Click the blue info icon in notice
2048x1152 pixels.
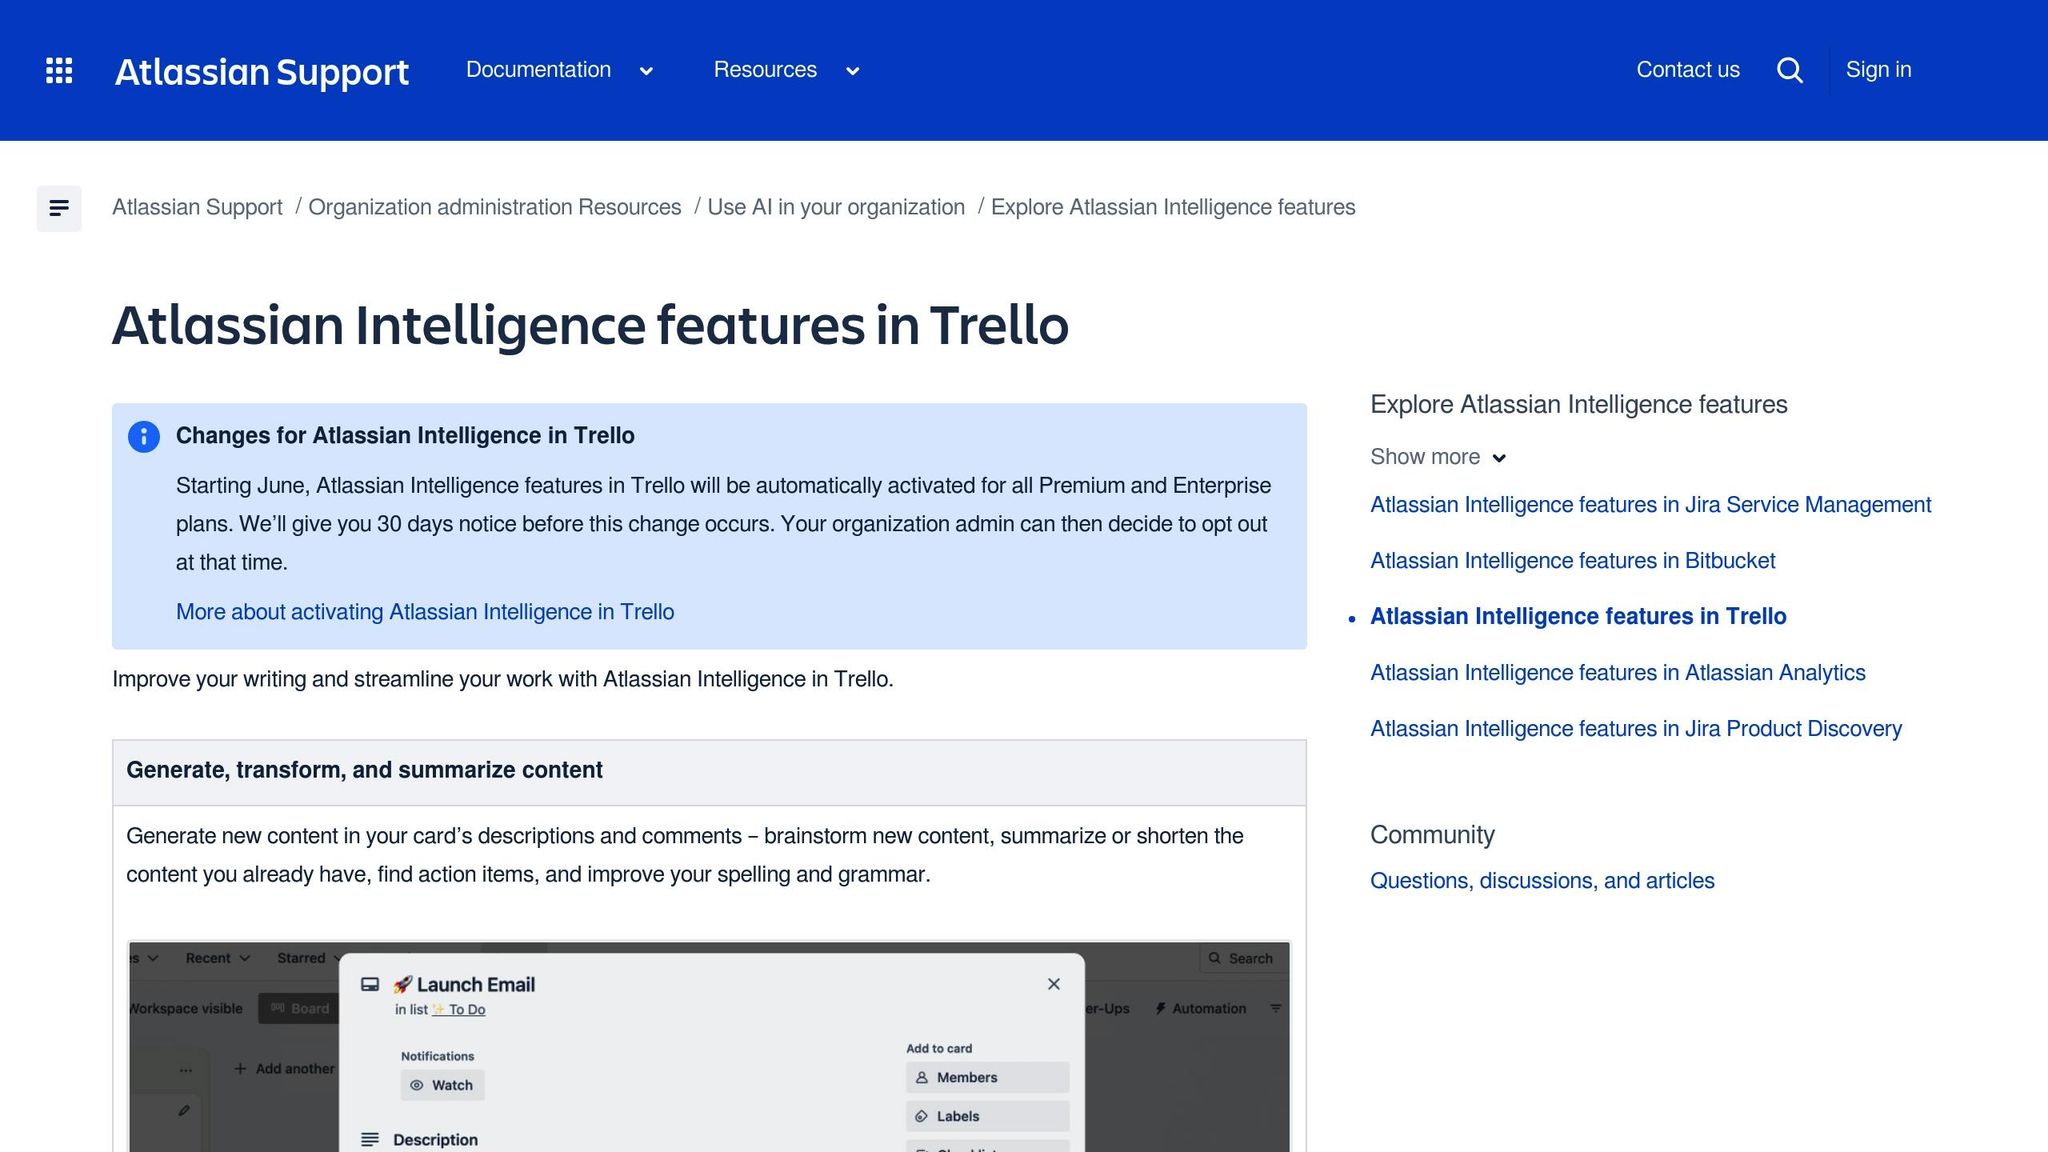(144, 436)
